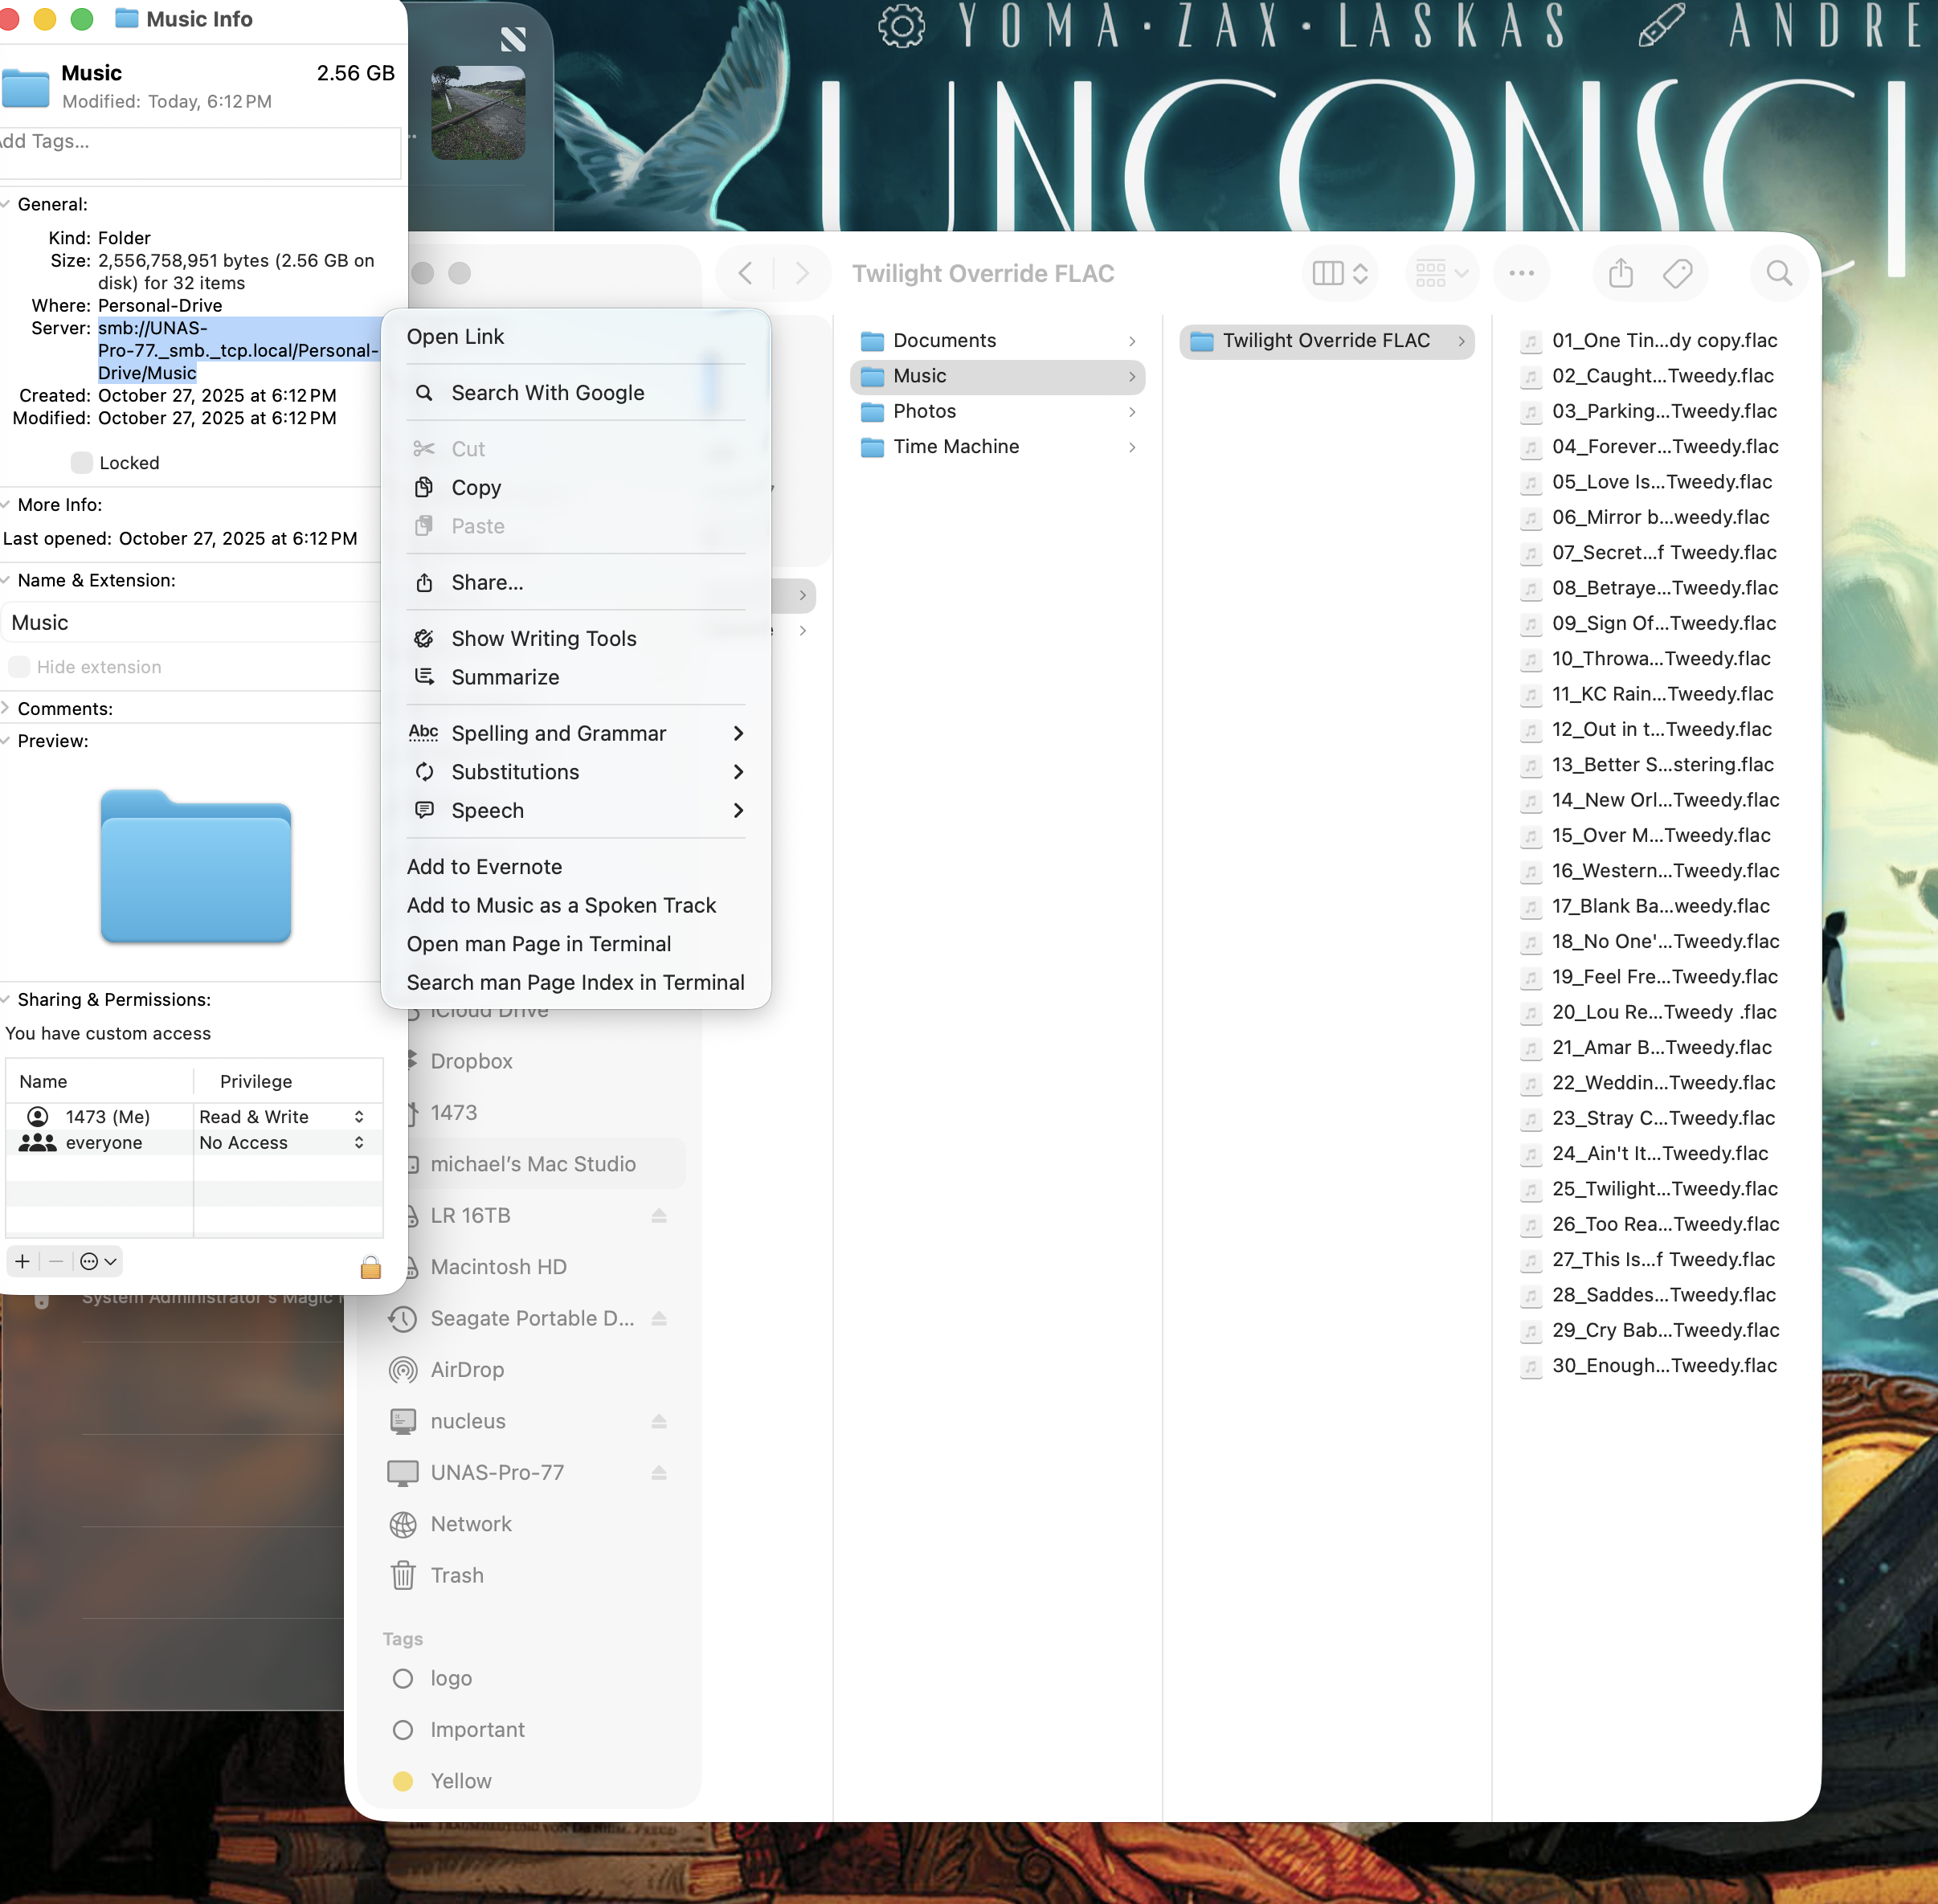Click the Finder share toolbar icon

1620,273
